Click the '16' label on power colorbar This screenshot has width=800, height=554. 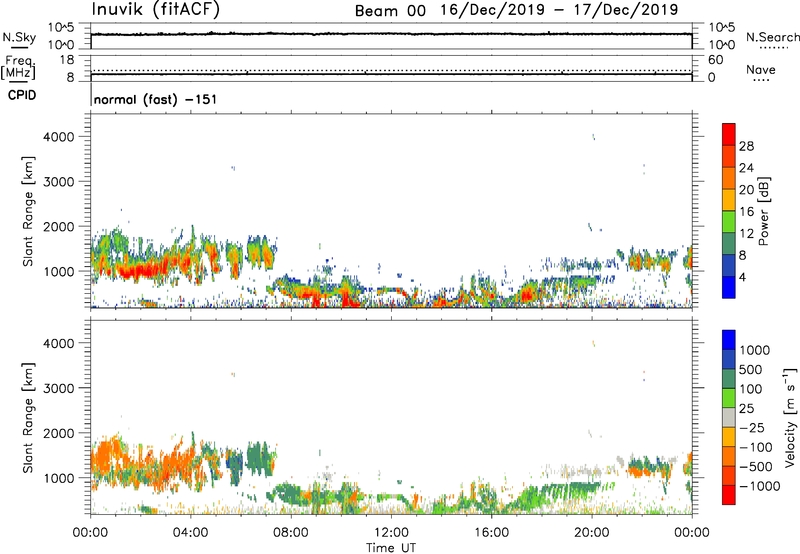(746, 212)
